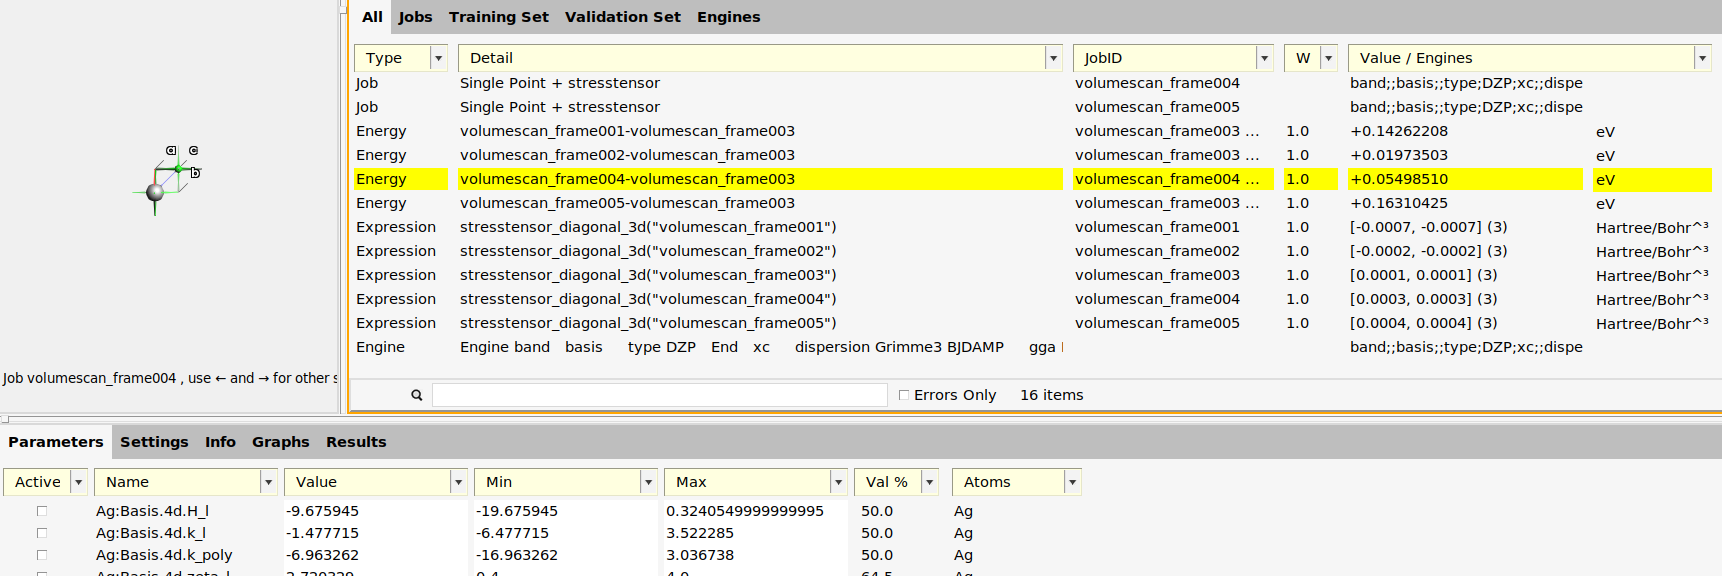The height and width of the screenshot is (576, 1722).
Task: Open the Engines tab
Action: (728, 17)
